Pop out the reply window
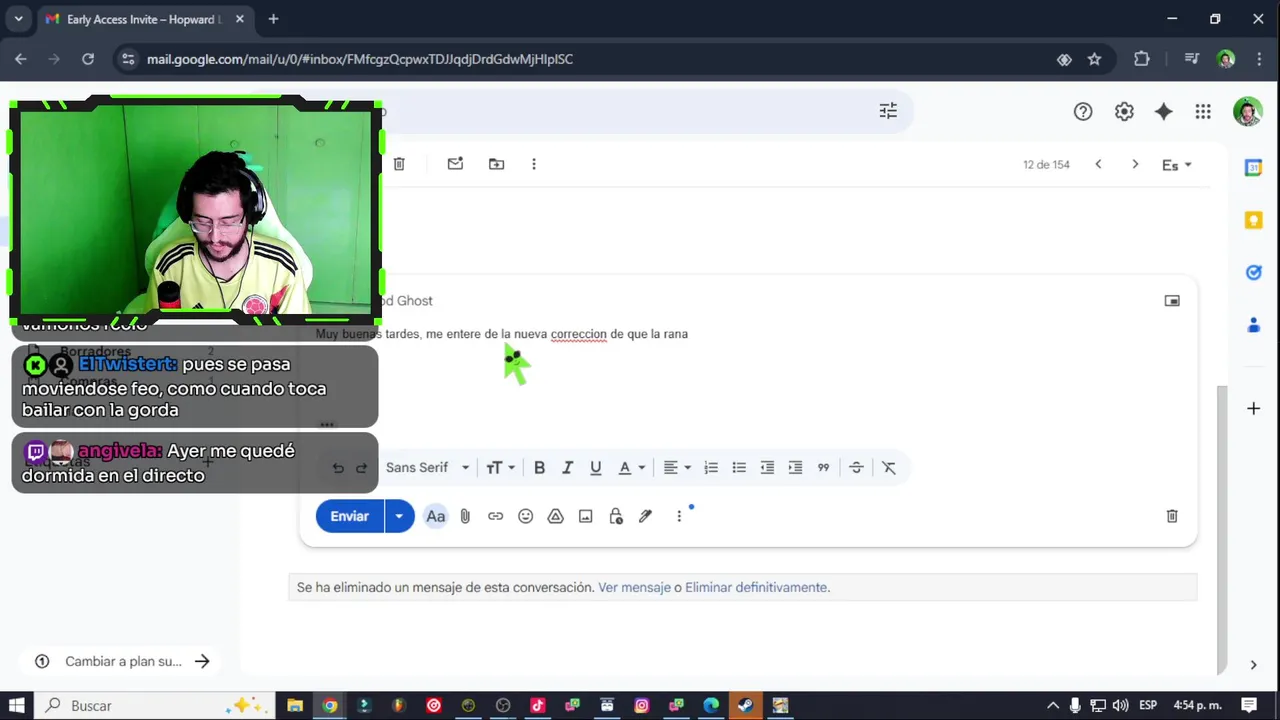This screenshot has height=720, width=1280. point(1172,301)
